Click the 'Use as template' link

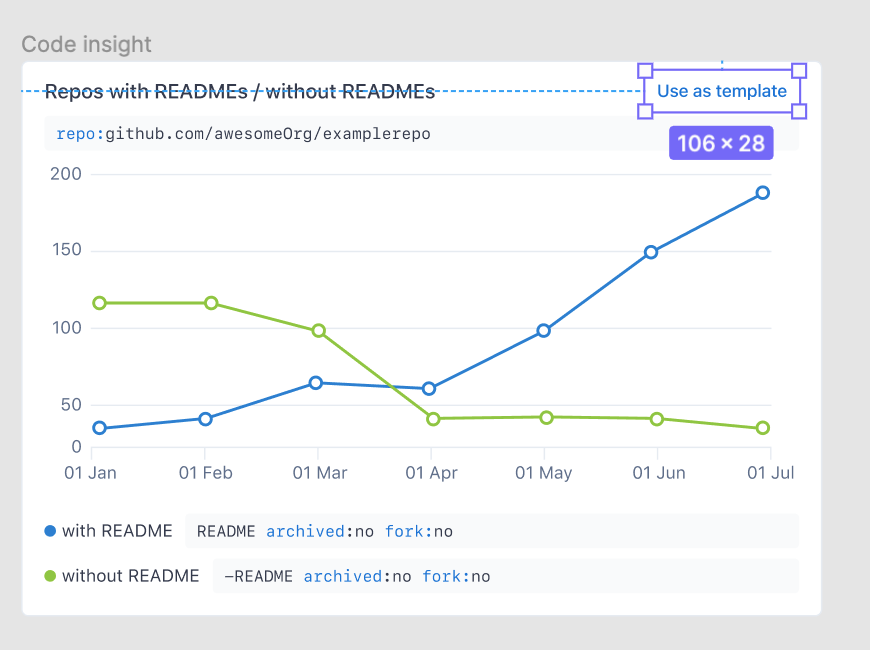722,91
